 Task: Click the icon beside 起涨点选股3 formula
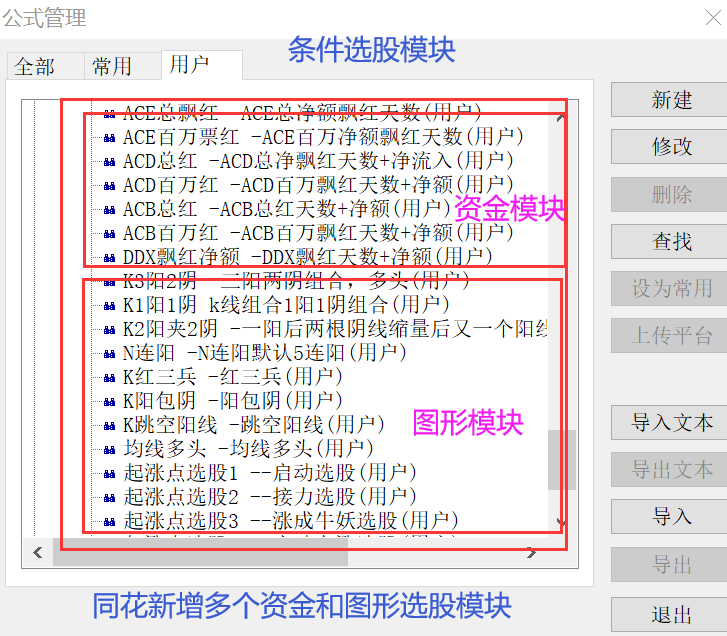point(109,522)
